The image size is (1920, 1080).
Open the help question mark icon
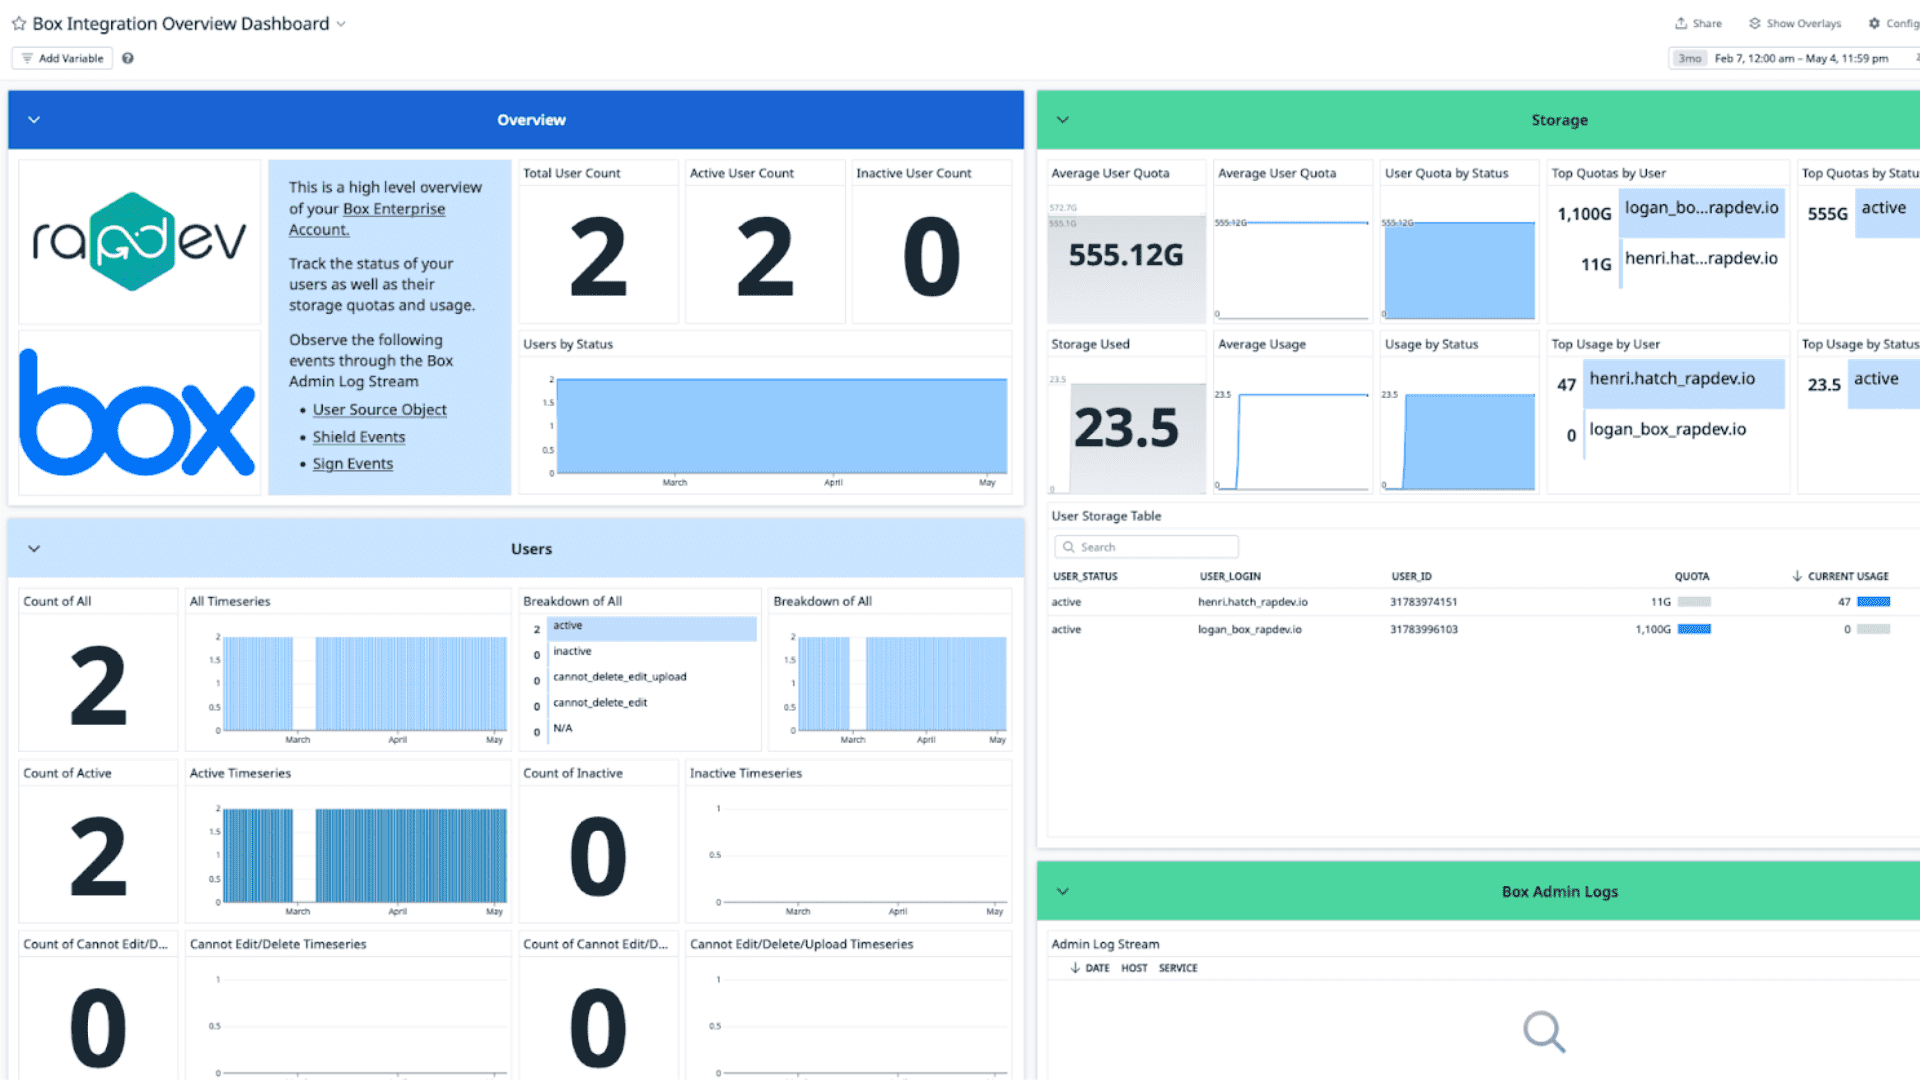[x=128, y=58]
